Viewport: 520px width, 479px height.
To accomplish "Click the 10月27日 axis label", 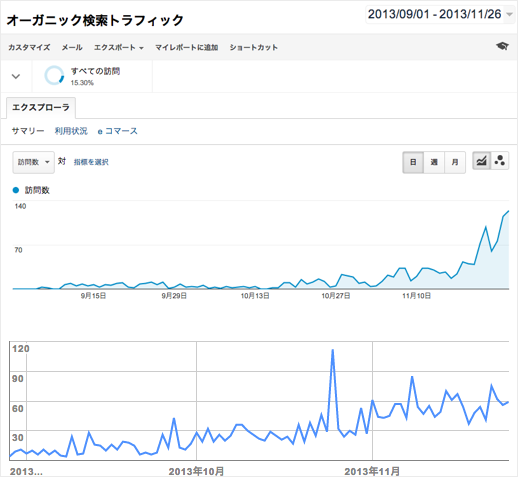I will point(336,296).
